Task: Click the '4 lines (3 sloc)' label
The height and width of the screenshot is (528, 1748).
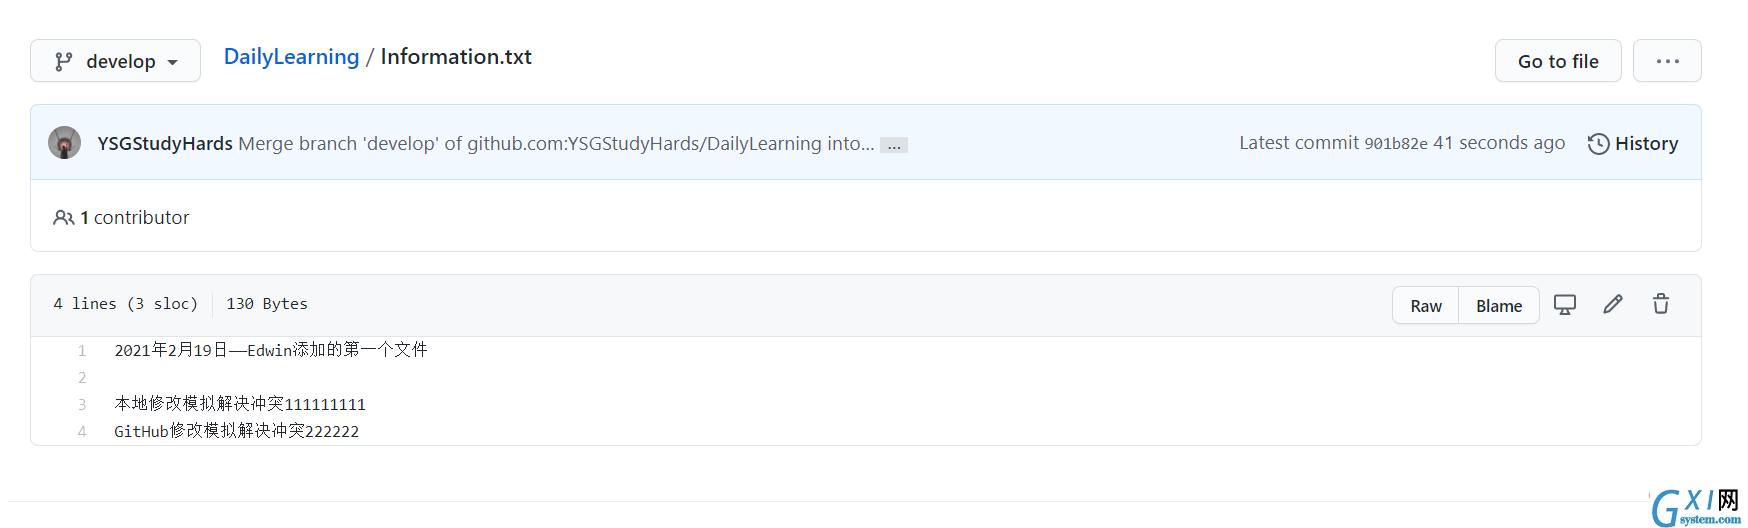Action: (x=125, y=304)
